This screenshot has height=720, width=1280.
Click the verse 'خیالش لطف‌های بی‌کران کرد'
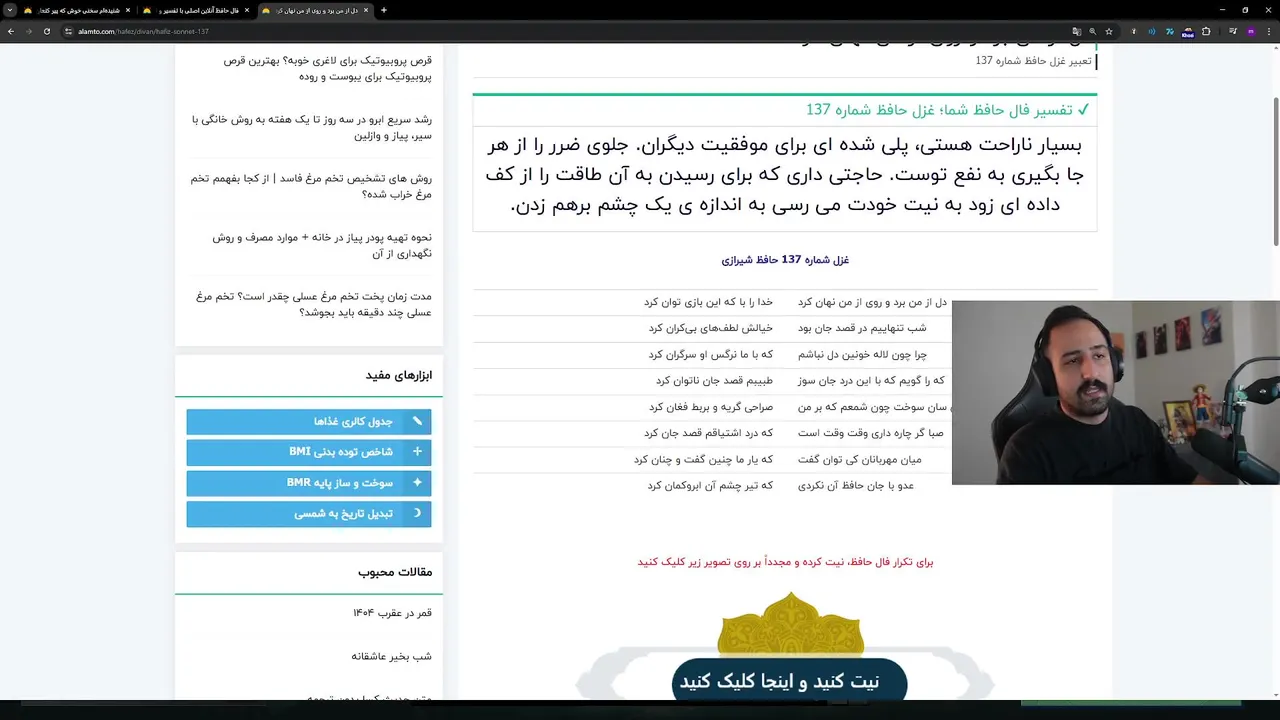pos(710,328)
